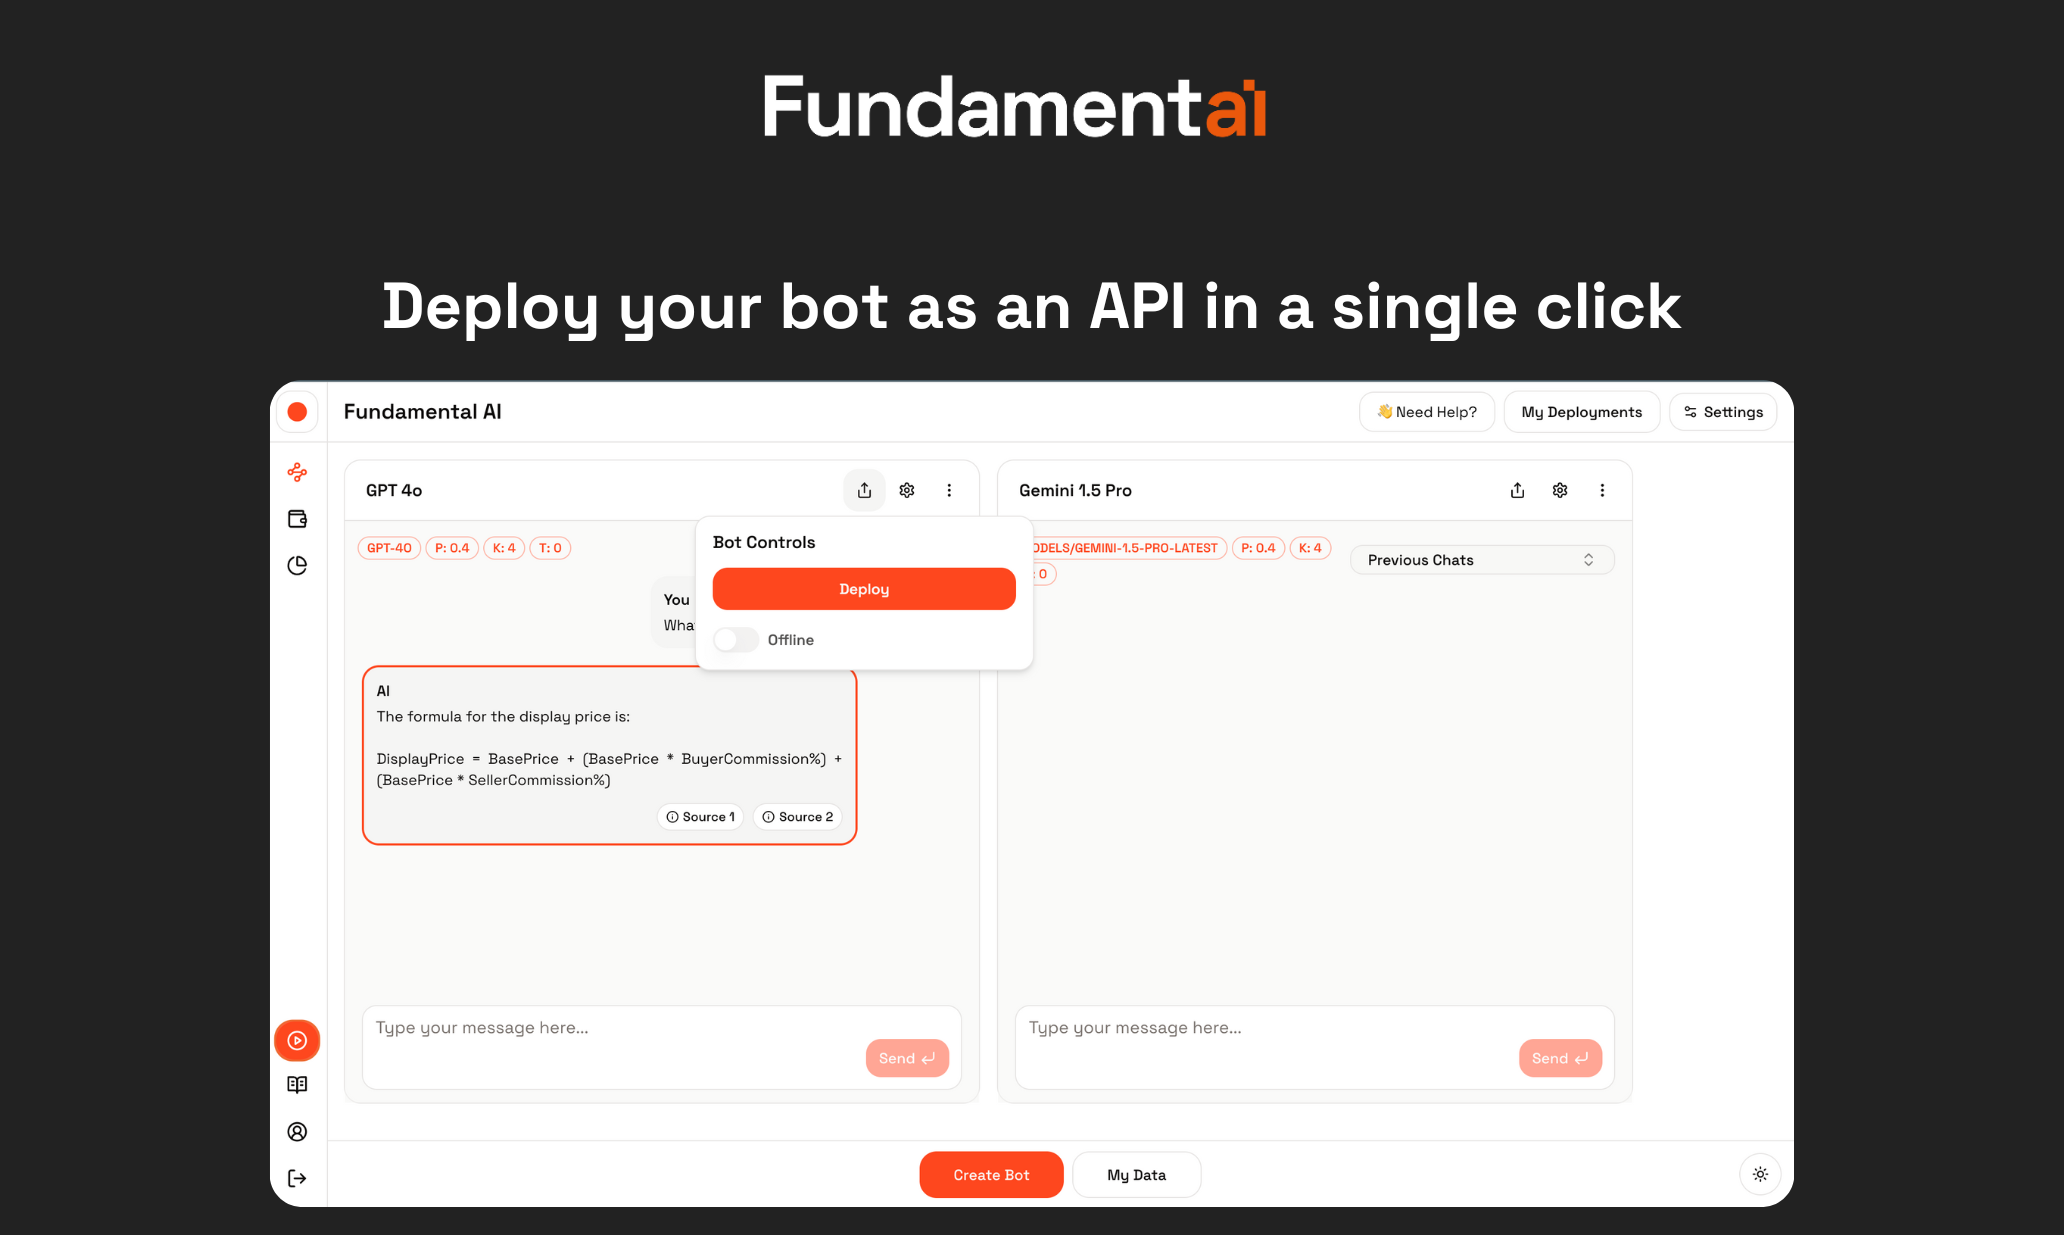The image size is (2064, 1235).
Task: Toggle the Offline bot switch
Action: point(736,640)
